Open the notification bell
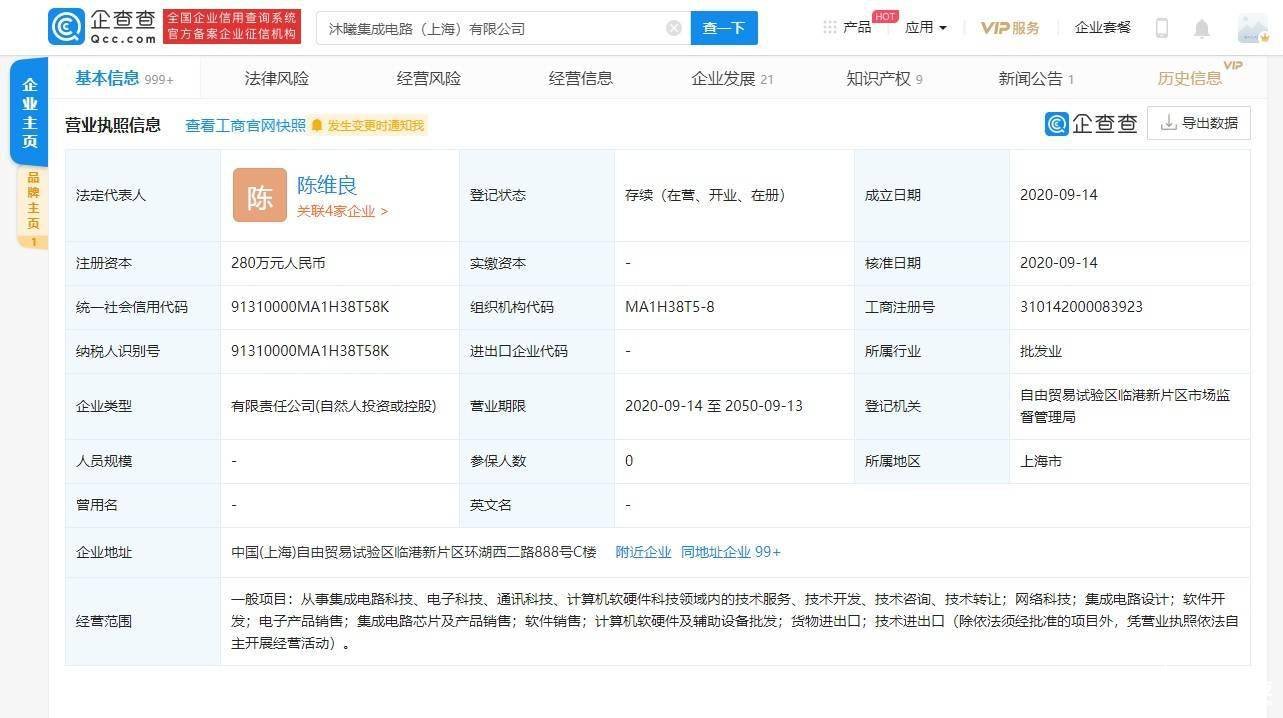The height and width of the screenshot is (718, 1283). coord(1202,28)
